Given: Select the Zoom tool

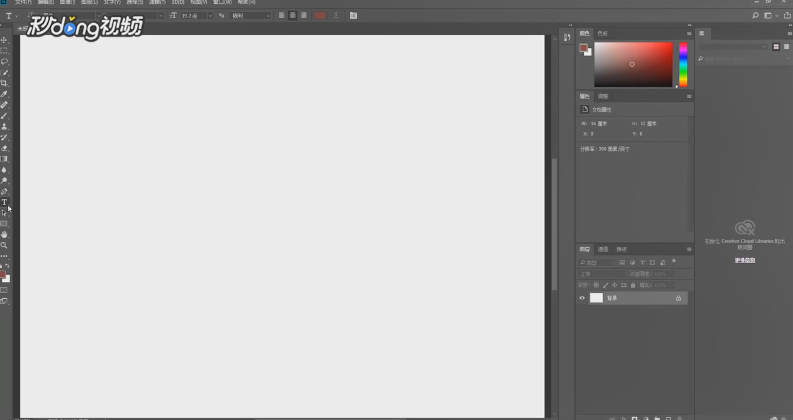Looking at the screenshot, I should click(4, 245).
